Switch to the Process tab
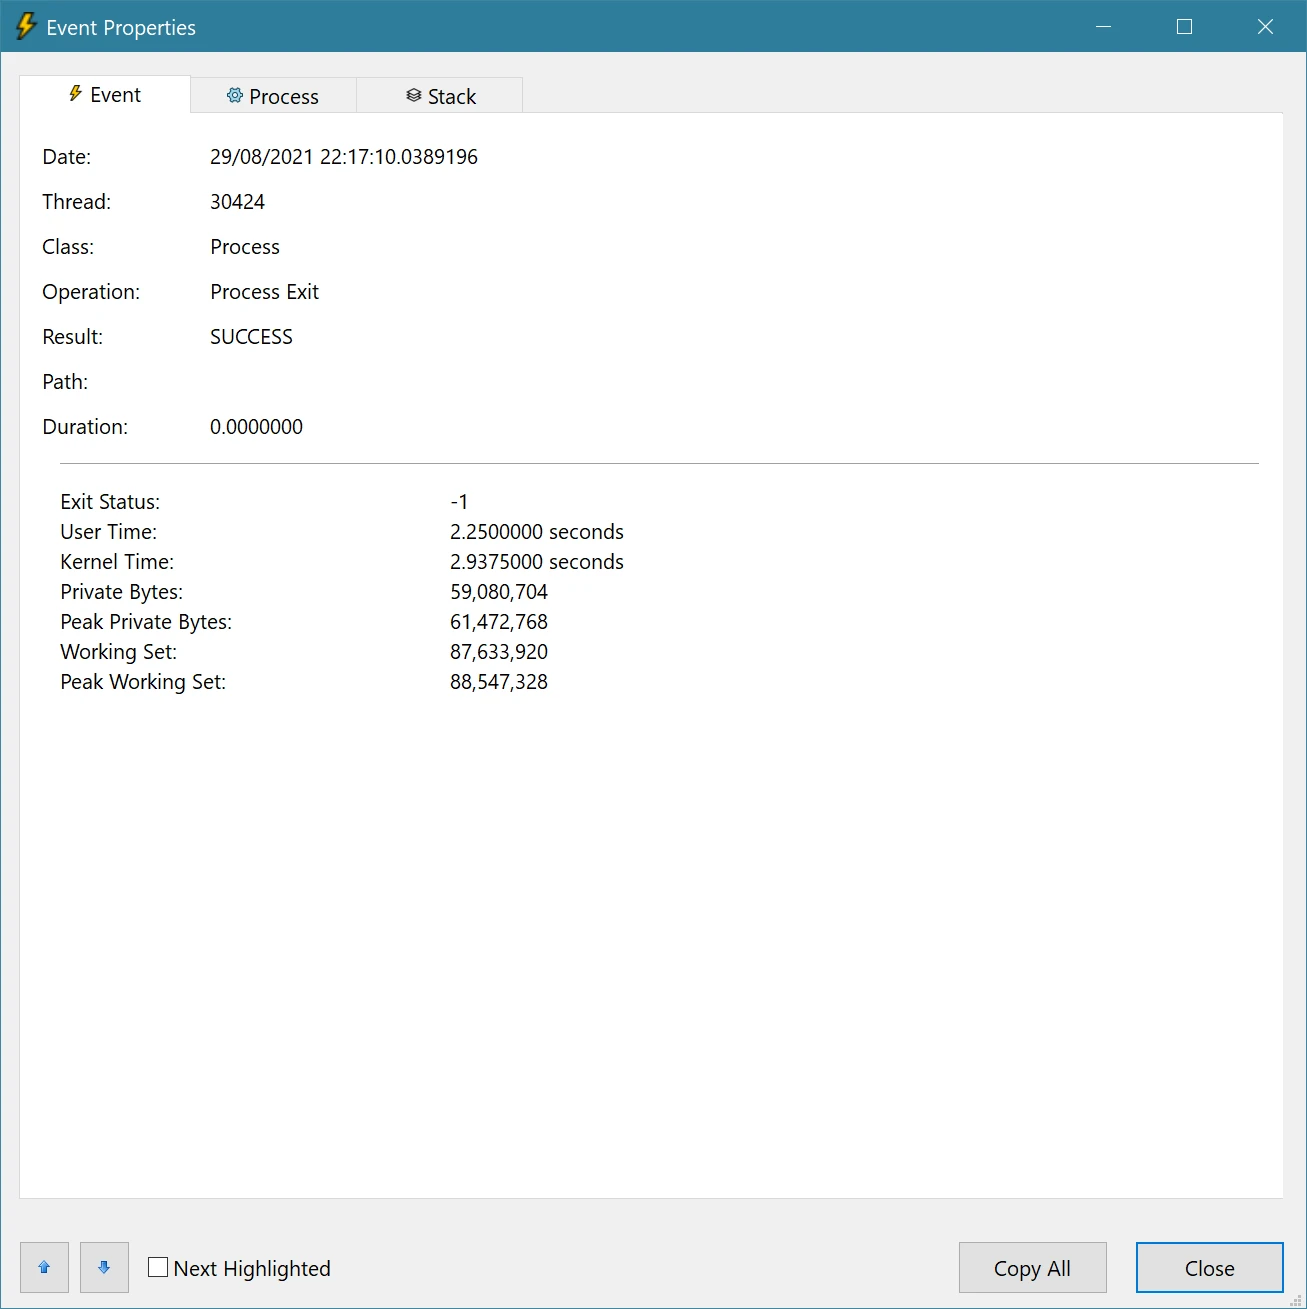1307x1309 pixels. point(272,95)
